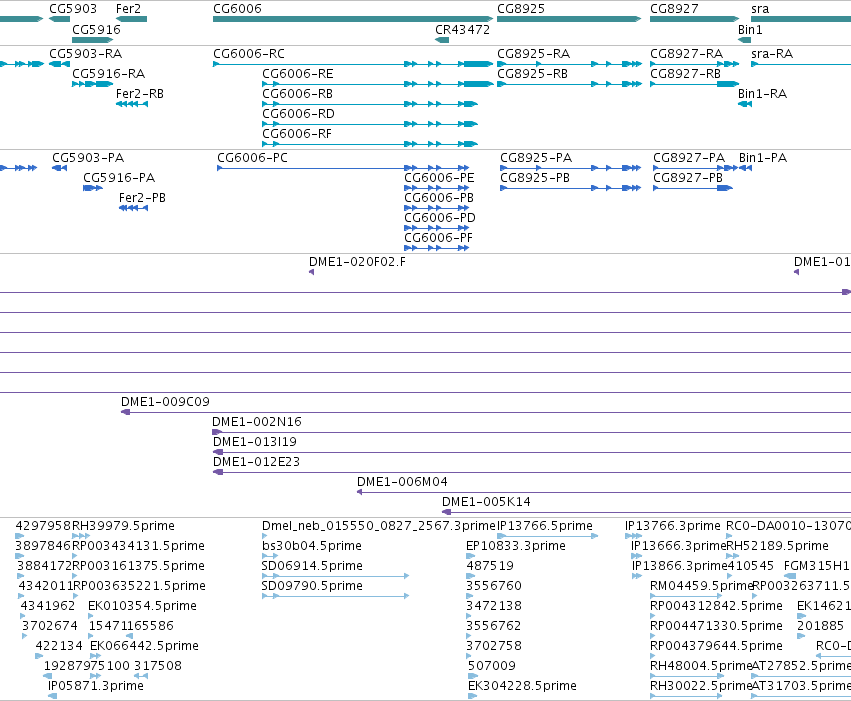
Task: Open protein CG6006-PF label
Action: tap(439, 238)
